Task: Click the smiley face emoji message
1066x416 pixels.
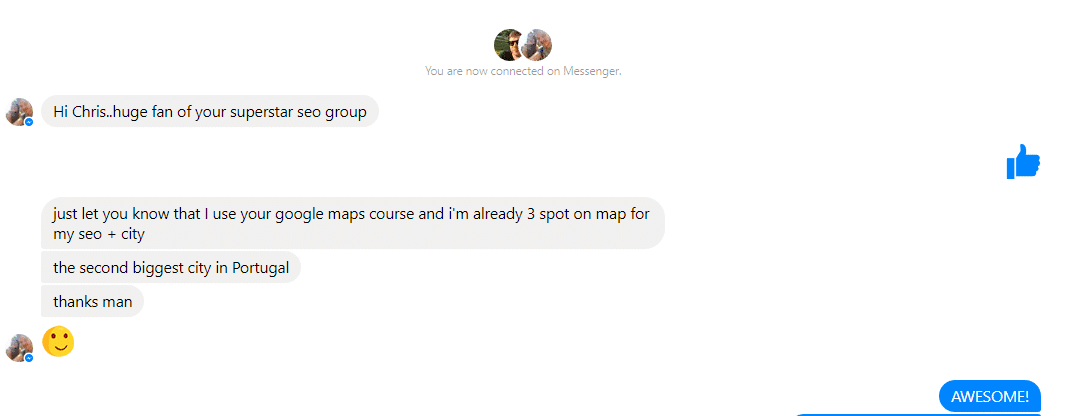Action: coord(58,341)
